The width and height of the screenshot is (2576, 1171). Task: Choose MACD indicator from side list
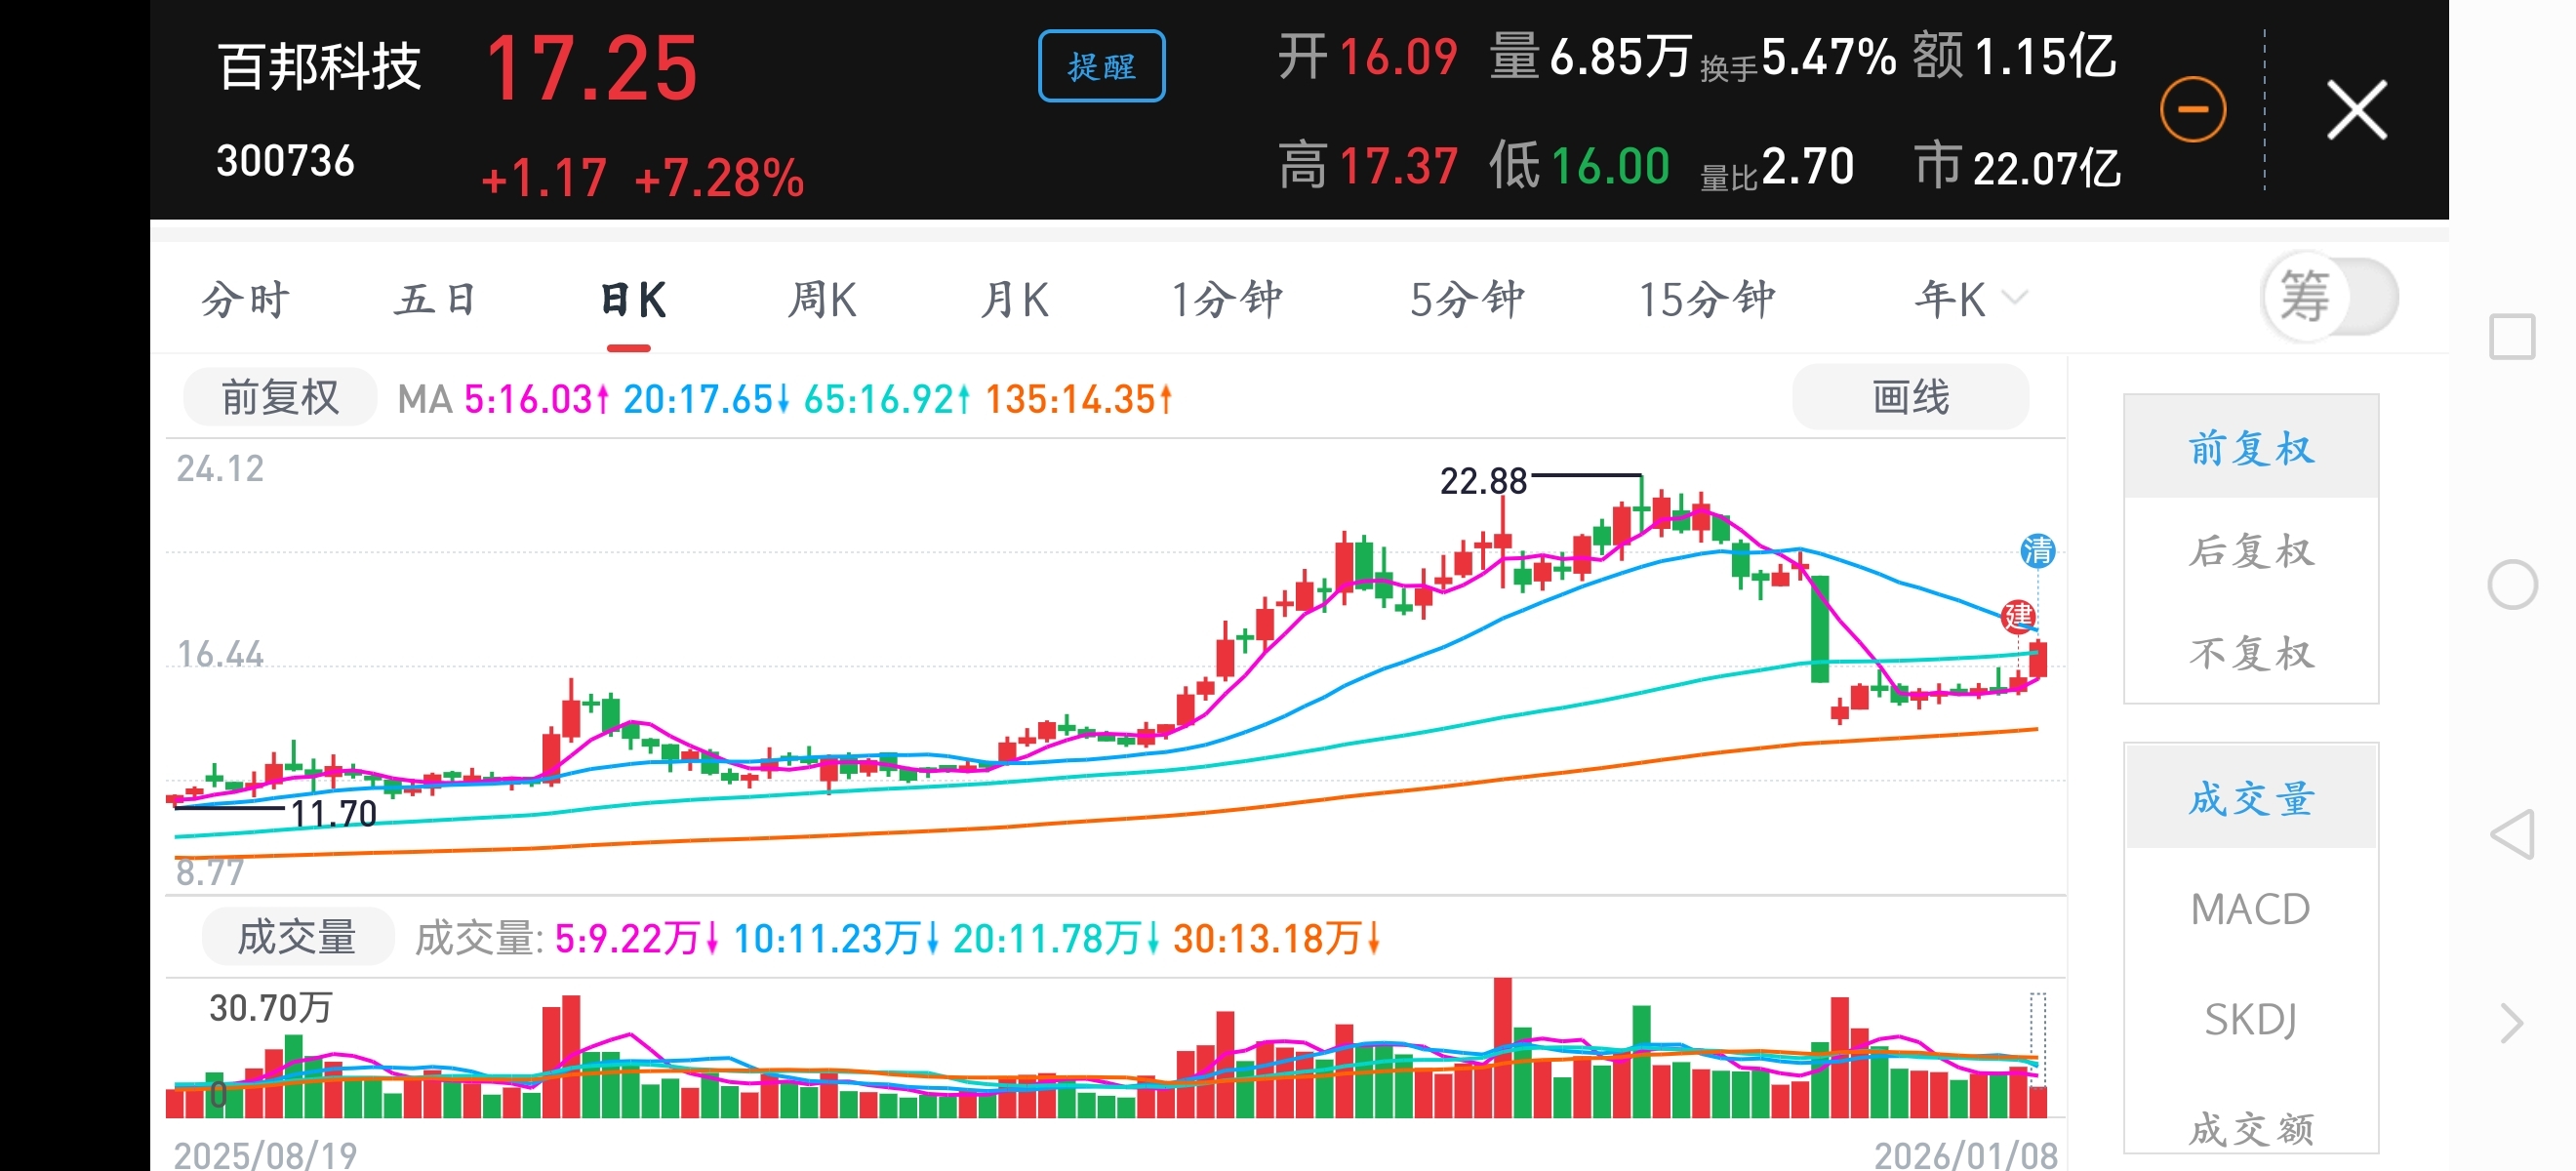(2250, 909)
